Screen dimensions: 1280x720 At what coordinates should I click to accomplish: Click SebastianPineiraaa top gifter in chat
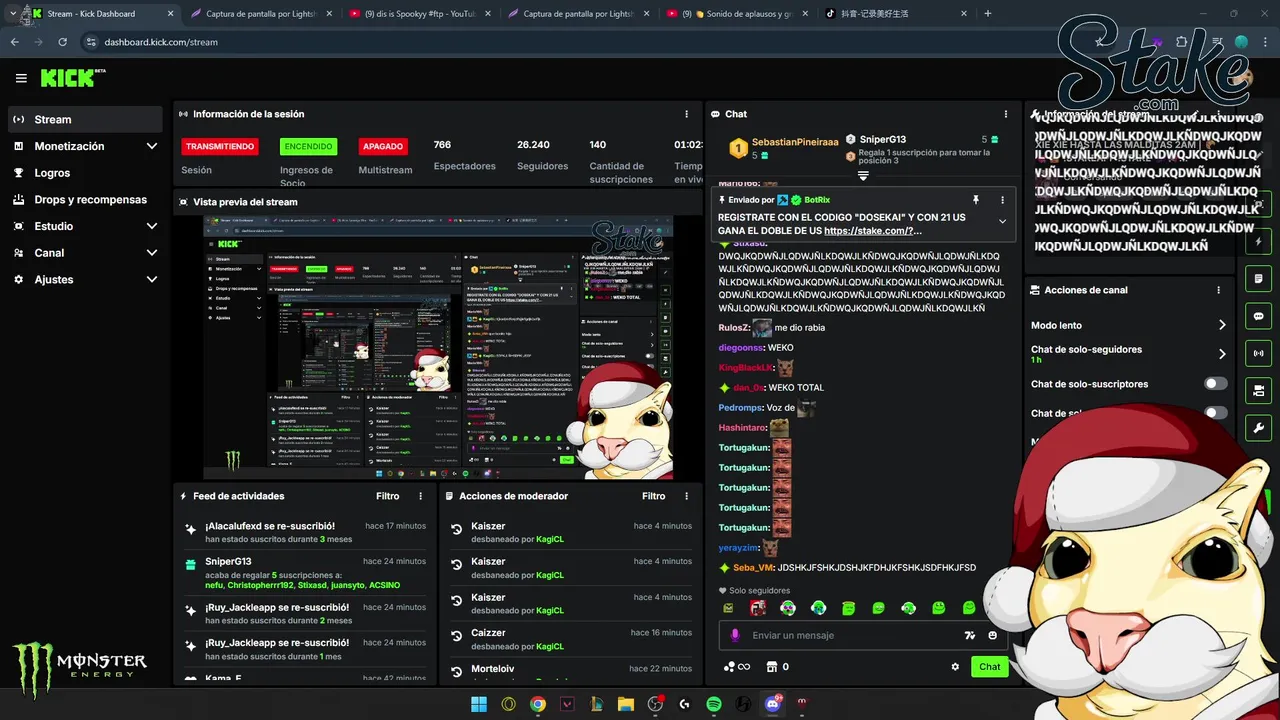pos(795,142)
